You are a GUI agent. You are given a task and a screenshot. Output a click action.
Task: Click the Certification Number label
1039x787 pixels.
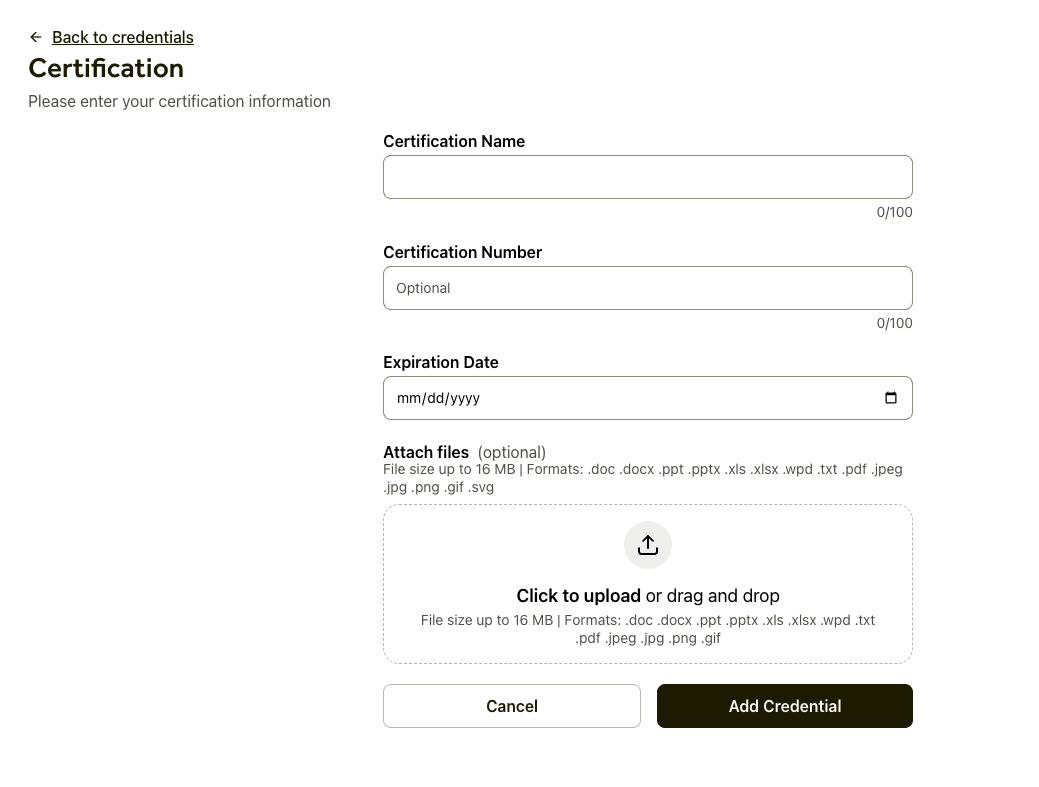pyautogui.click(x=462, y=253)
